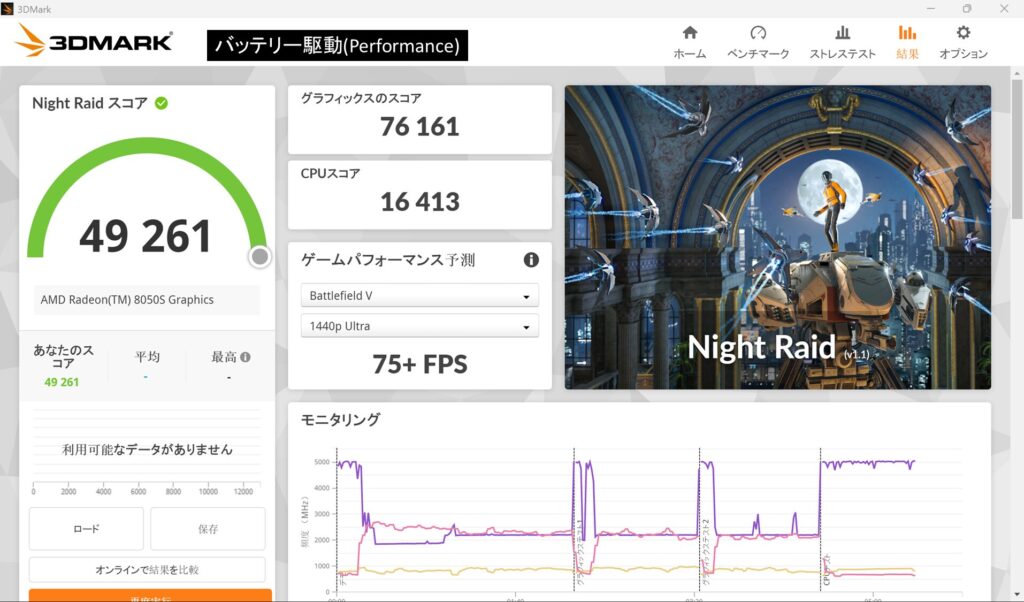Click the 3DMark app icon in the title bar

(7, 9)
